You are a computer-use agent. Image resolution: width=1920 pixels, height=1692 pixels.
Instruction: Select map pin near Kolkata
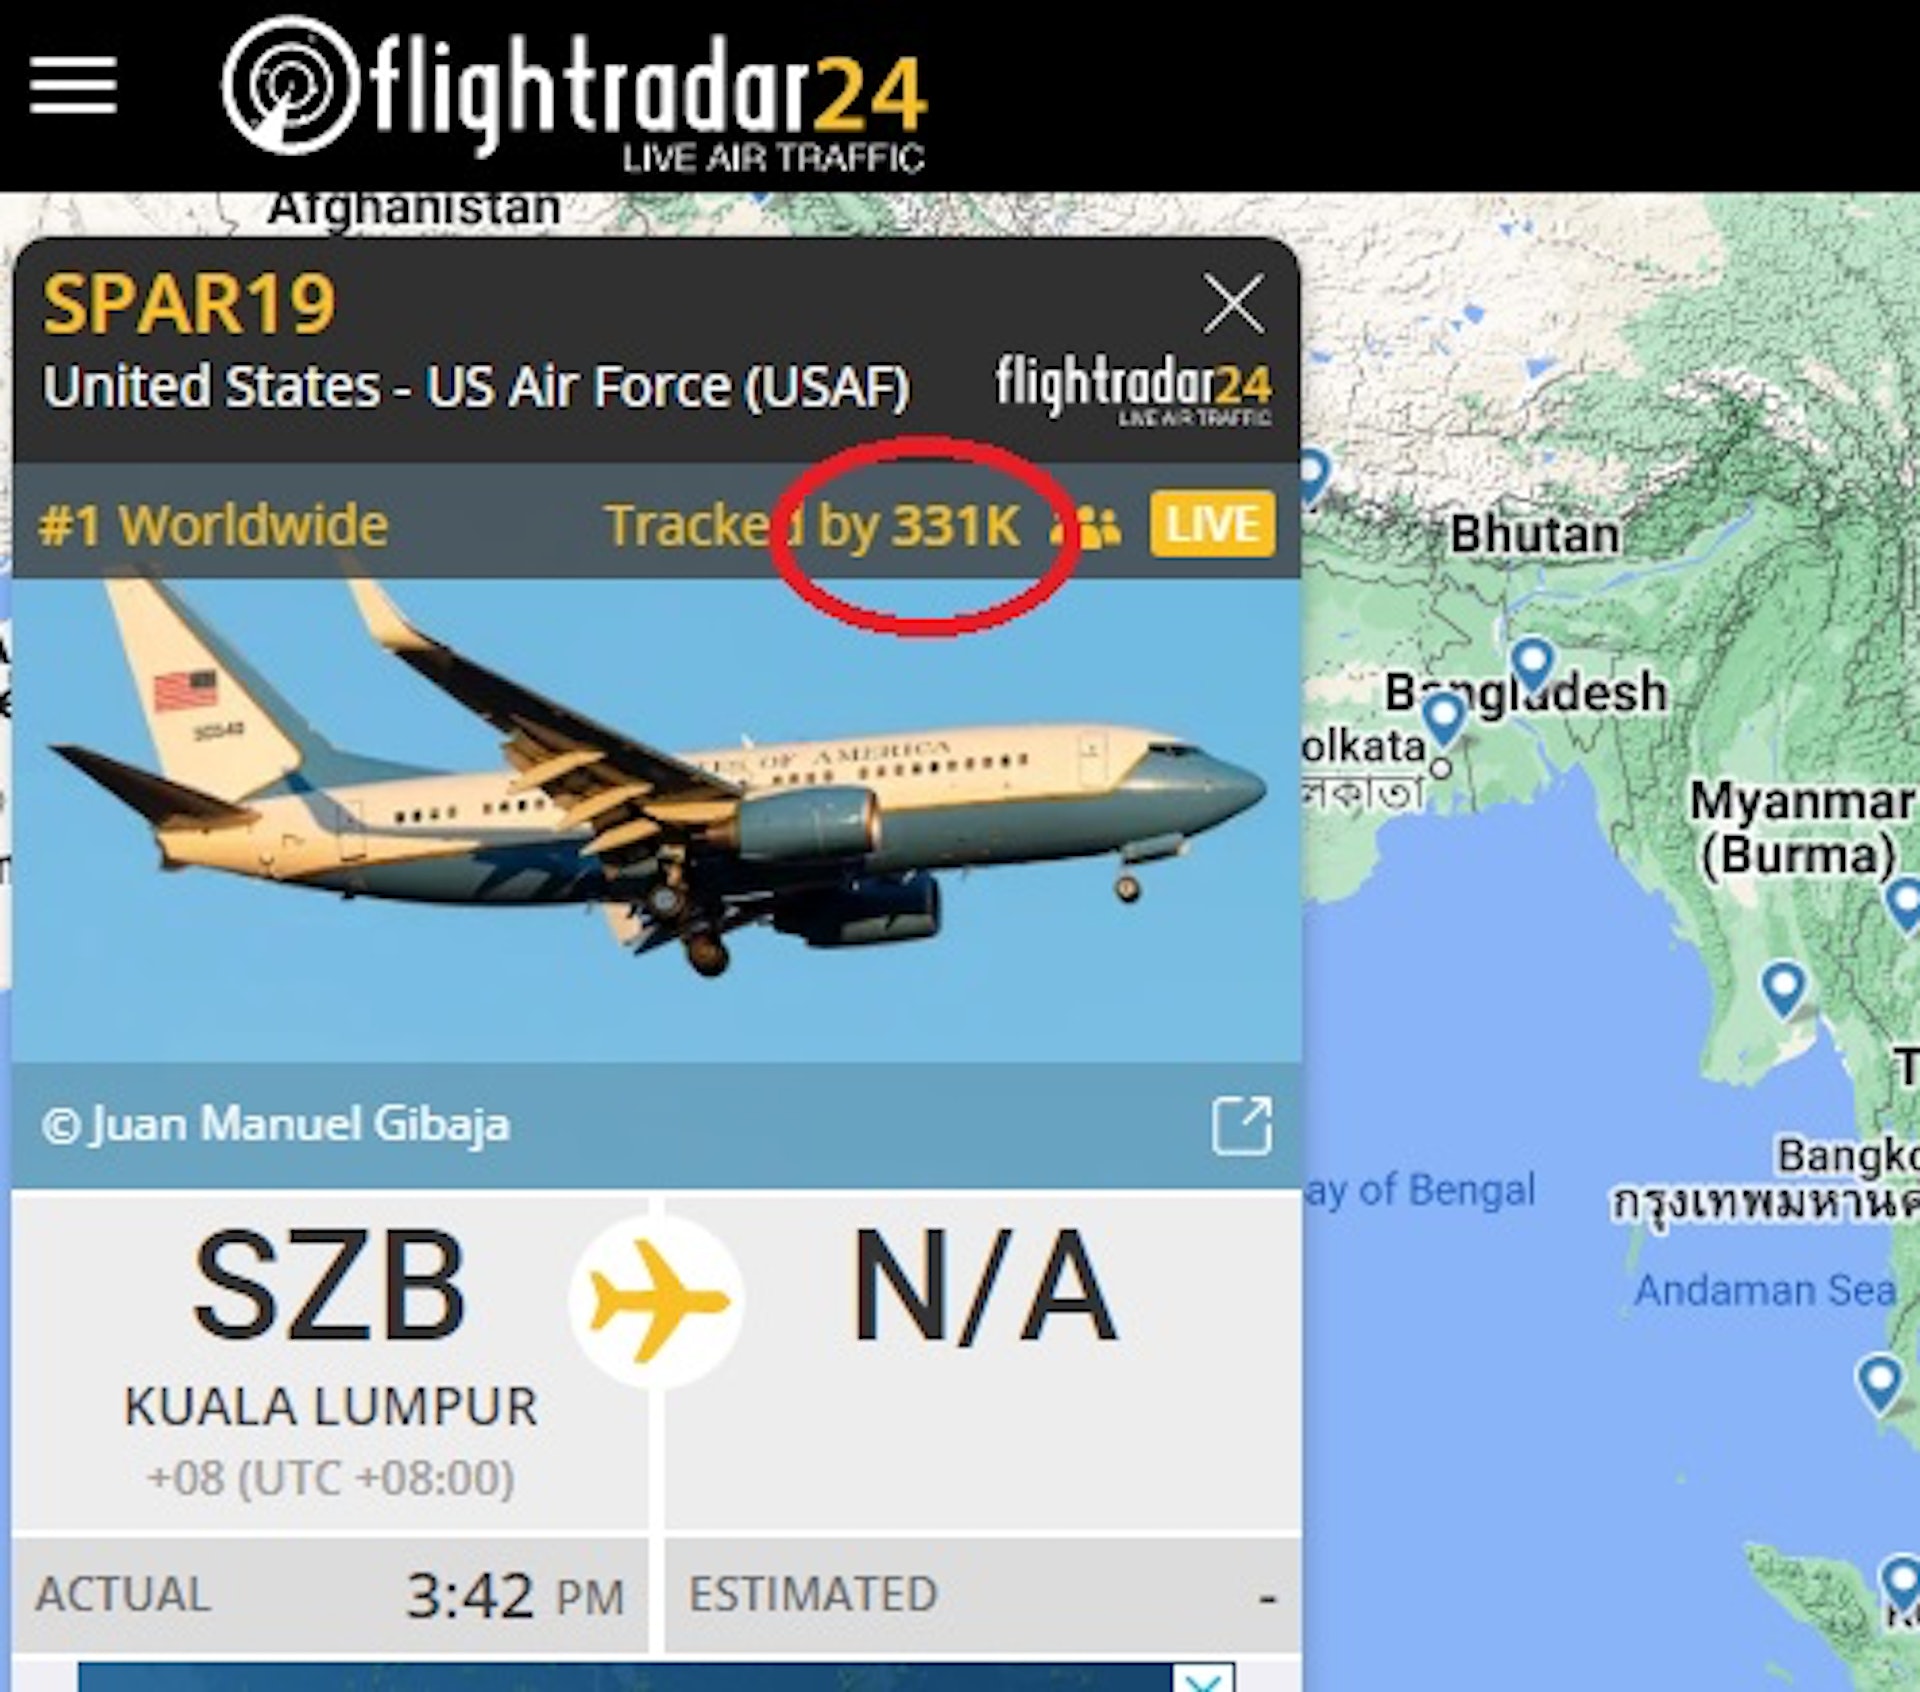1443,719
